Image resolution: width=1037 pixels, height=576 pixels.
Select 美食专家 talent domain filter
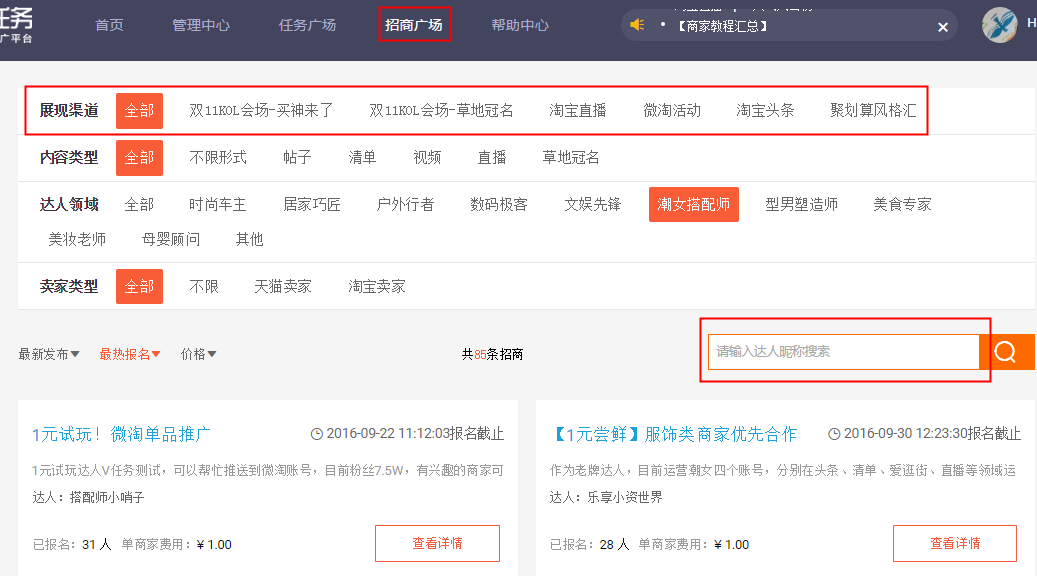coord(902,205)
